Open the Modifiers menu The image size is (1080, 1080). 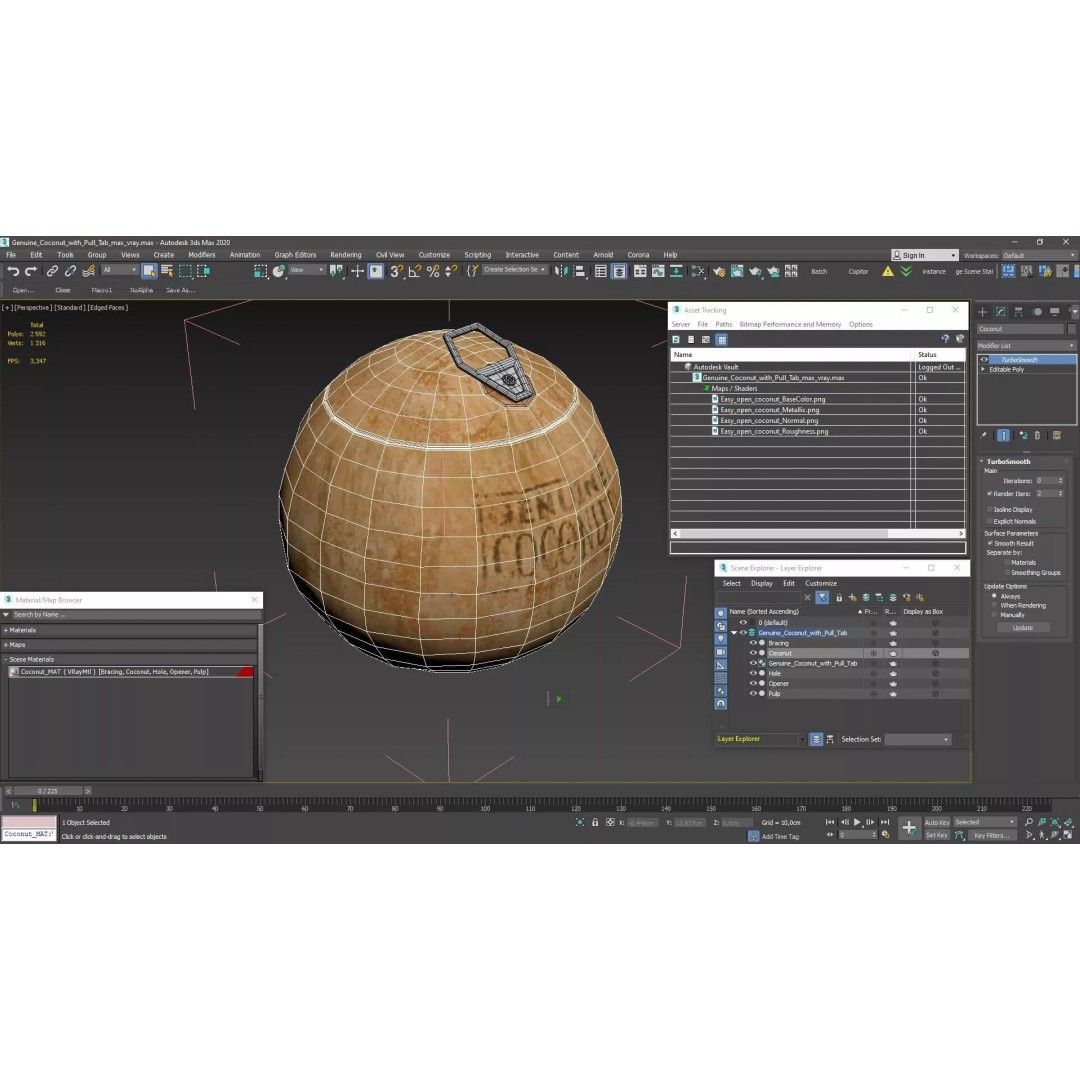pos(202,255)
